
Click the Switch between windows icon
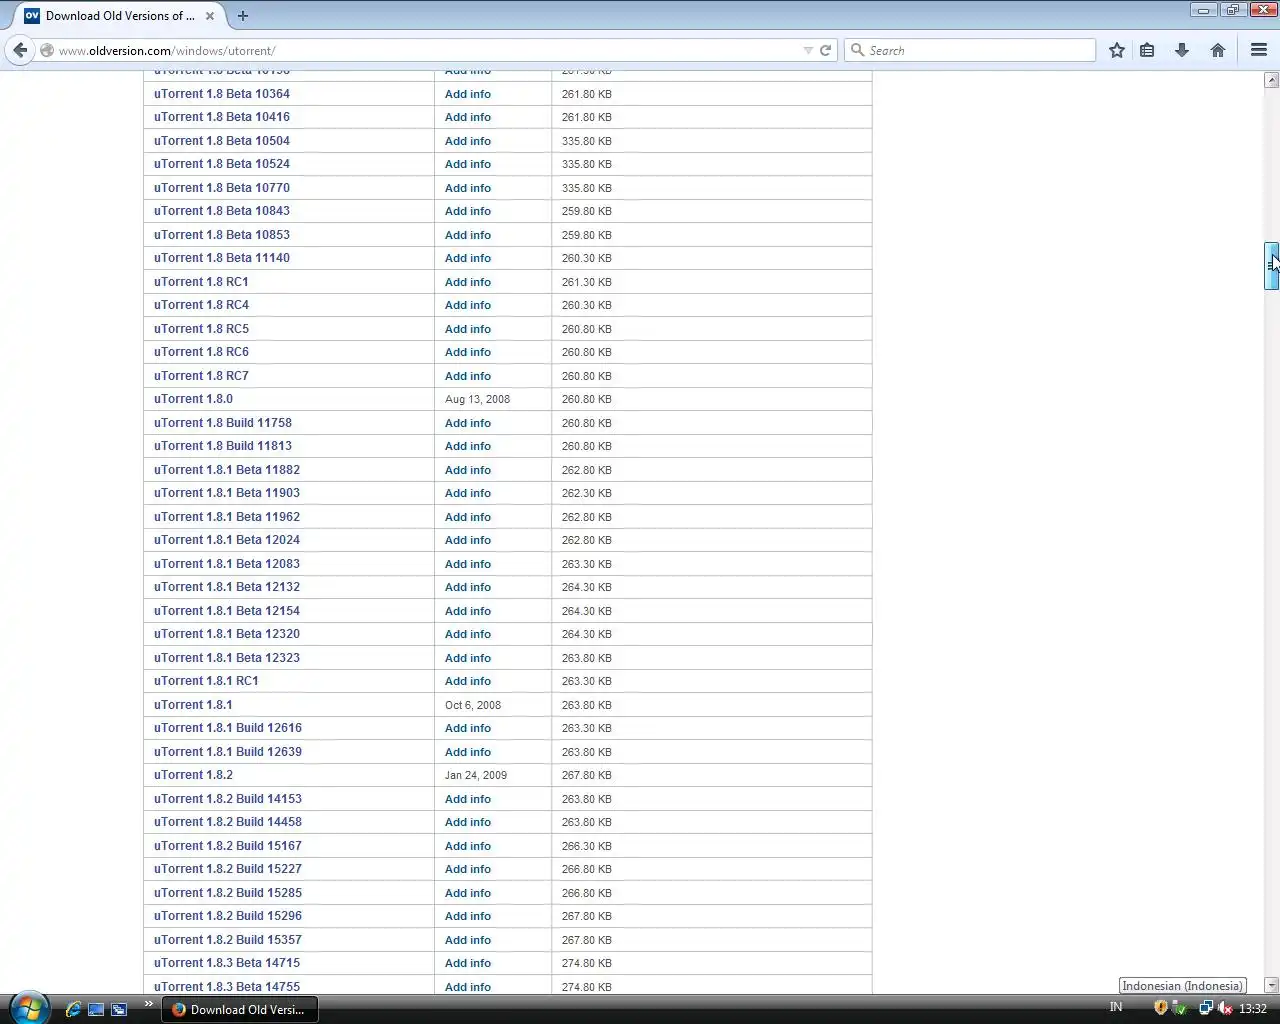pos(119,1009)
